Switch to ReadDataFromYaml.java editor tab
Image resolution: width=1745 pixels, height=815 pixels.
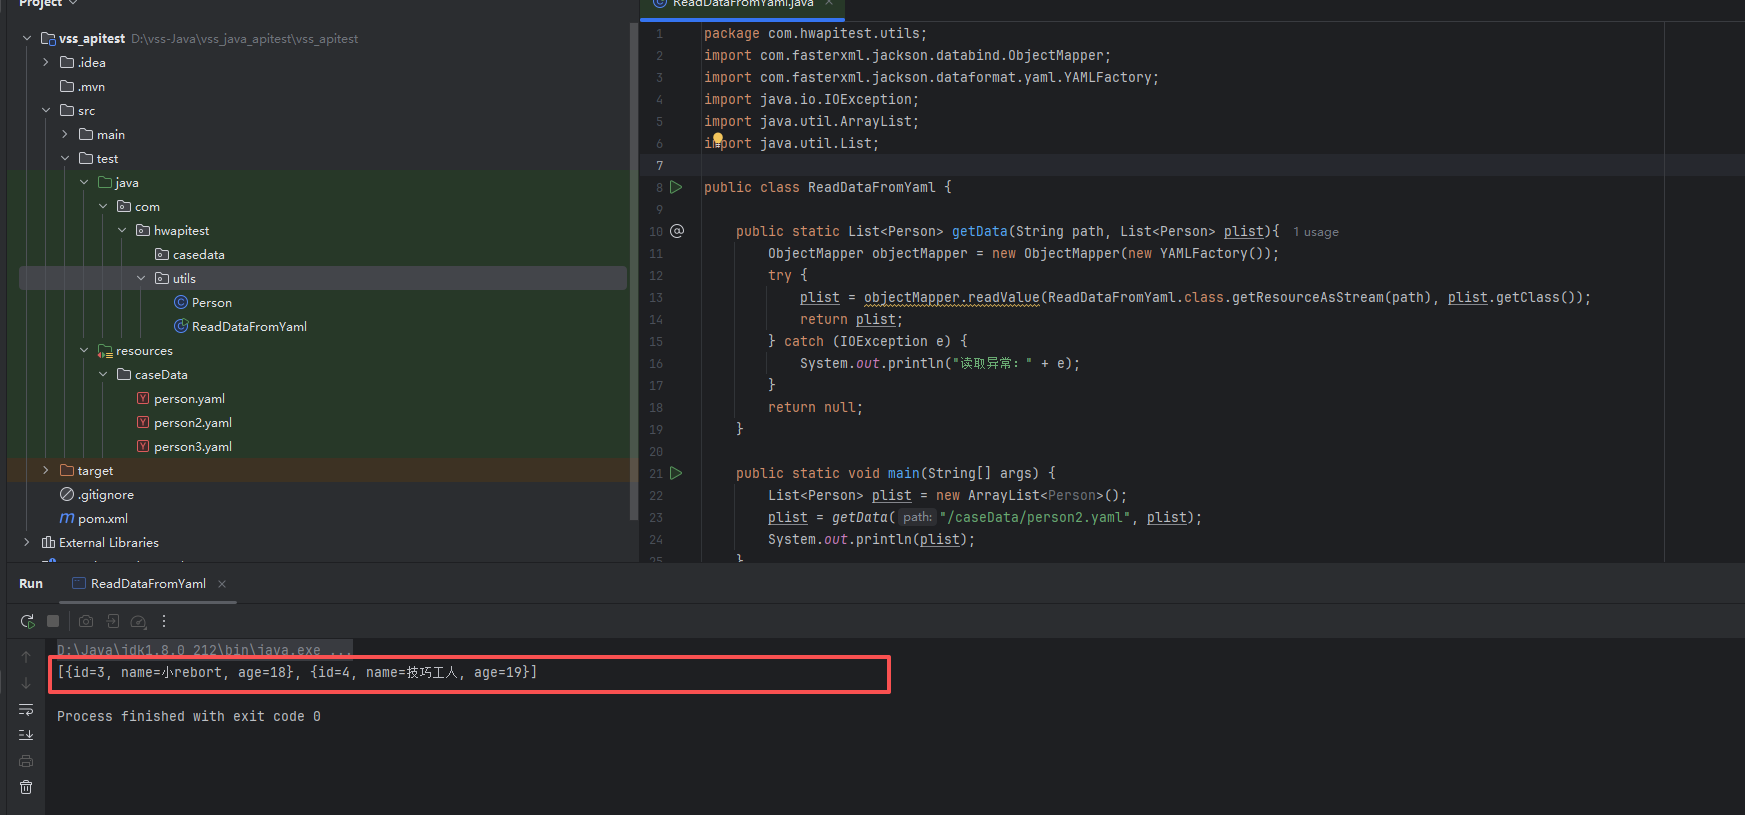click(x=742, y=5)
